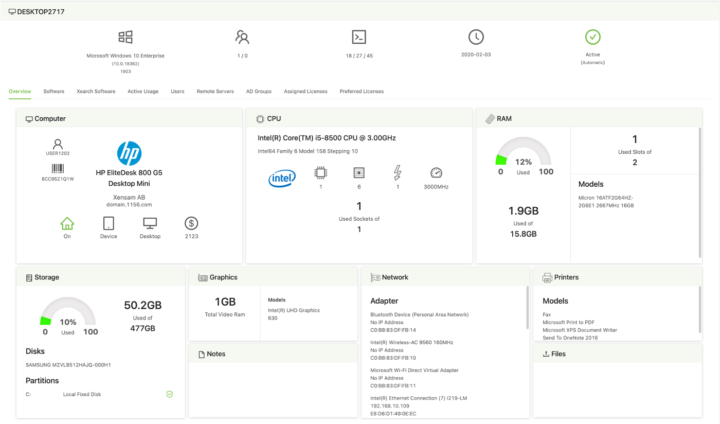This screenshot has width=720, height=424.
Task: Click the Printers panel vertical scrollbar
Action: 700,309
